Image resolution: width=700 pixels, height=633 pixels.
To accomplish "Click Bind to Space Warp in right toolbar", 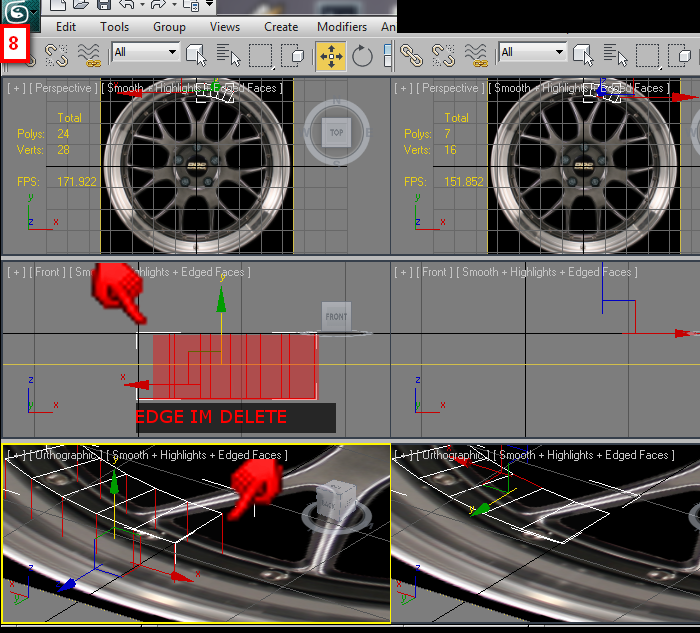I will click(x=477, y=54).
